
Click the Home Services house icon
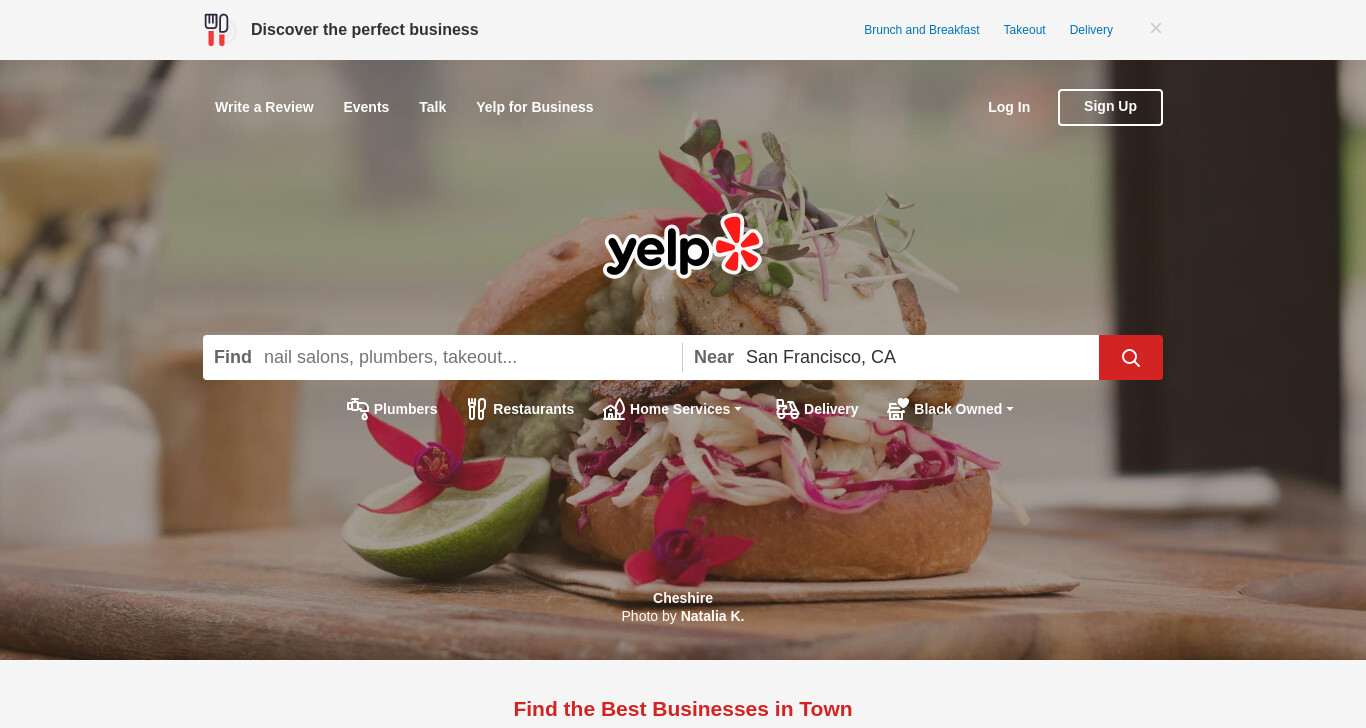click(614, 409)
